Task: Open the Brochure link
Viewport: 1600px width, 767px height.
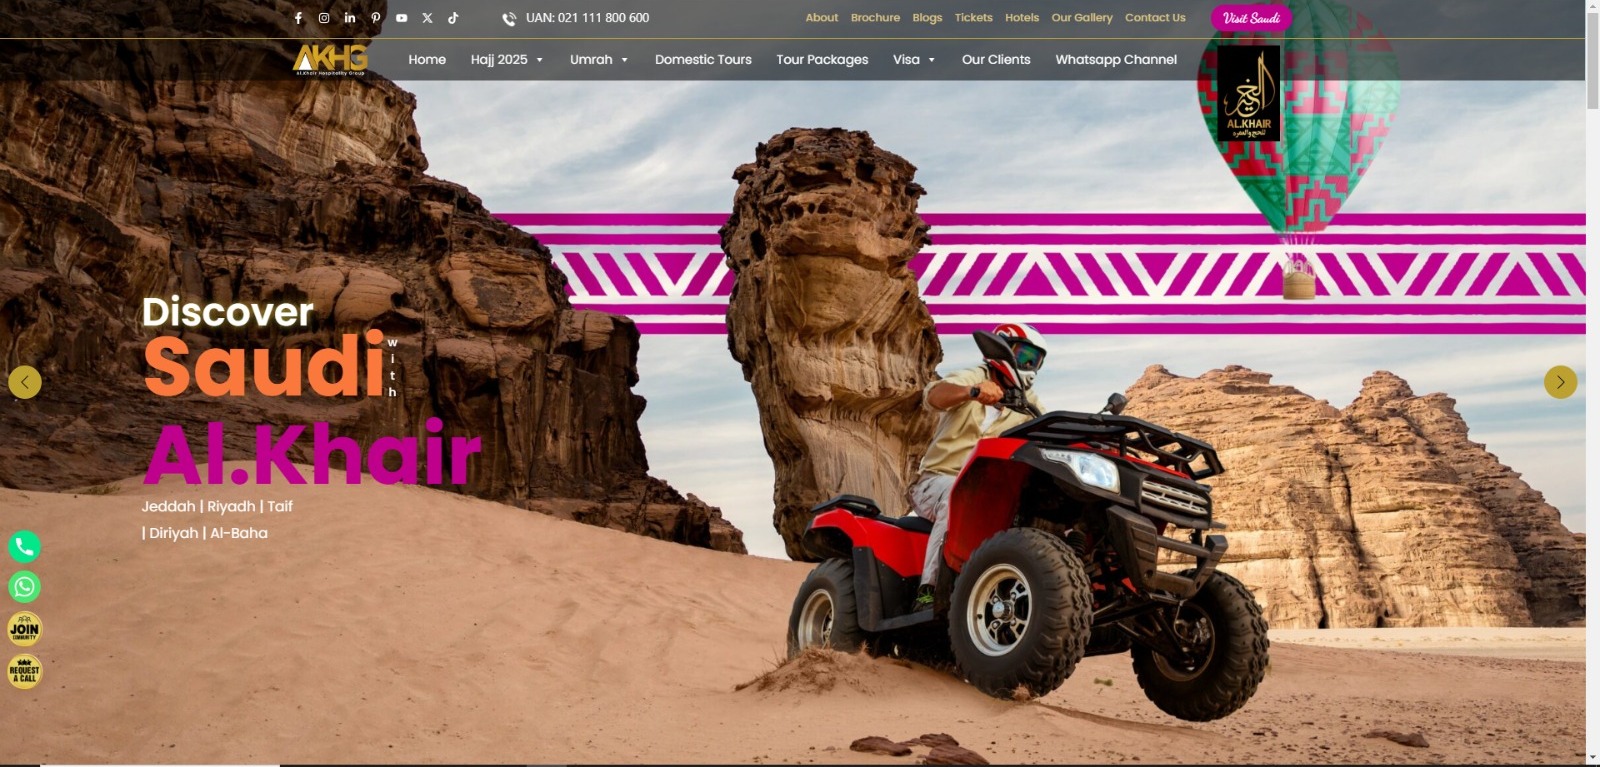Action: pos(875,18)
